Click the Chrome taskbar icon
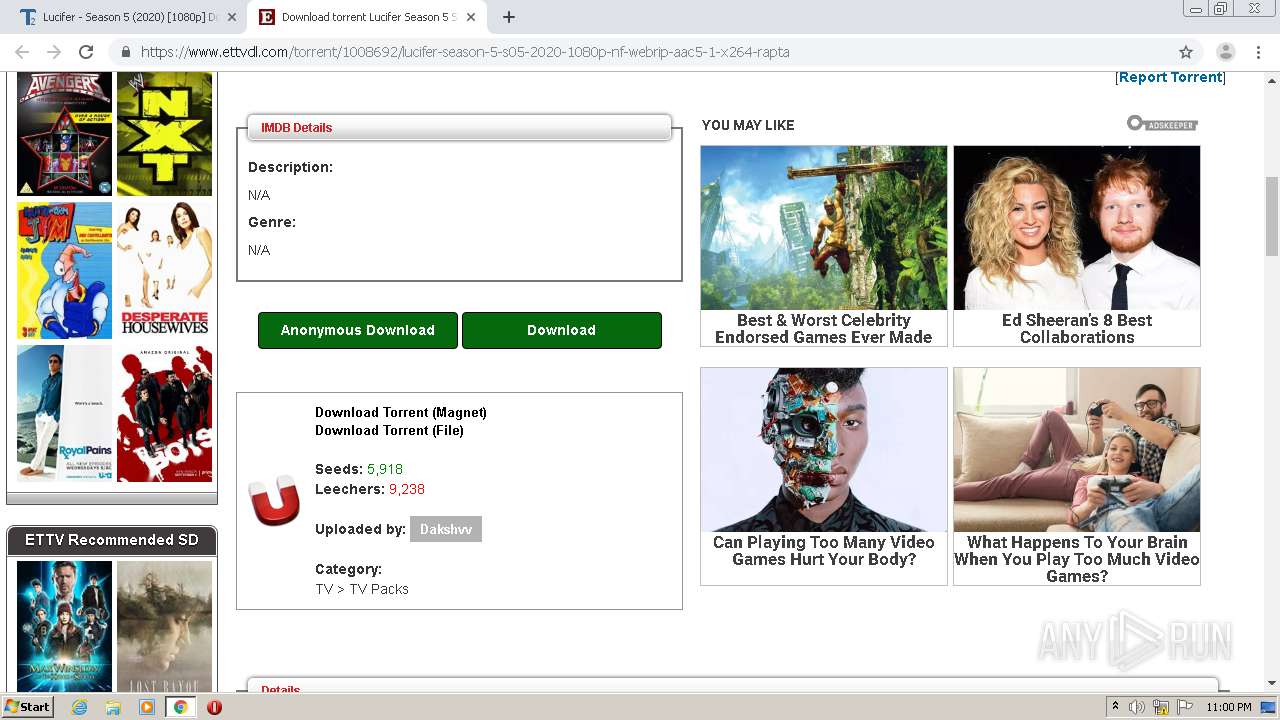 pyautogui.click(x=180, y=707)
